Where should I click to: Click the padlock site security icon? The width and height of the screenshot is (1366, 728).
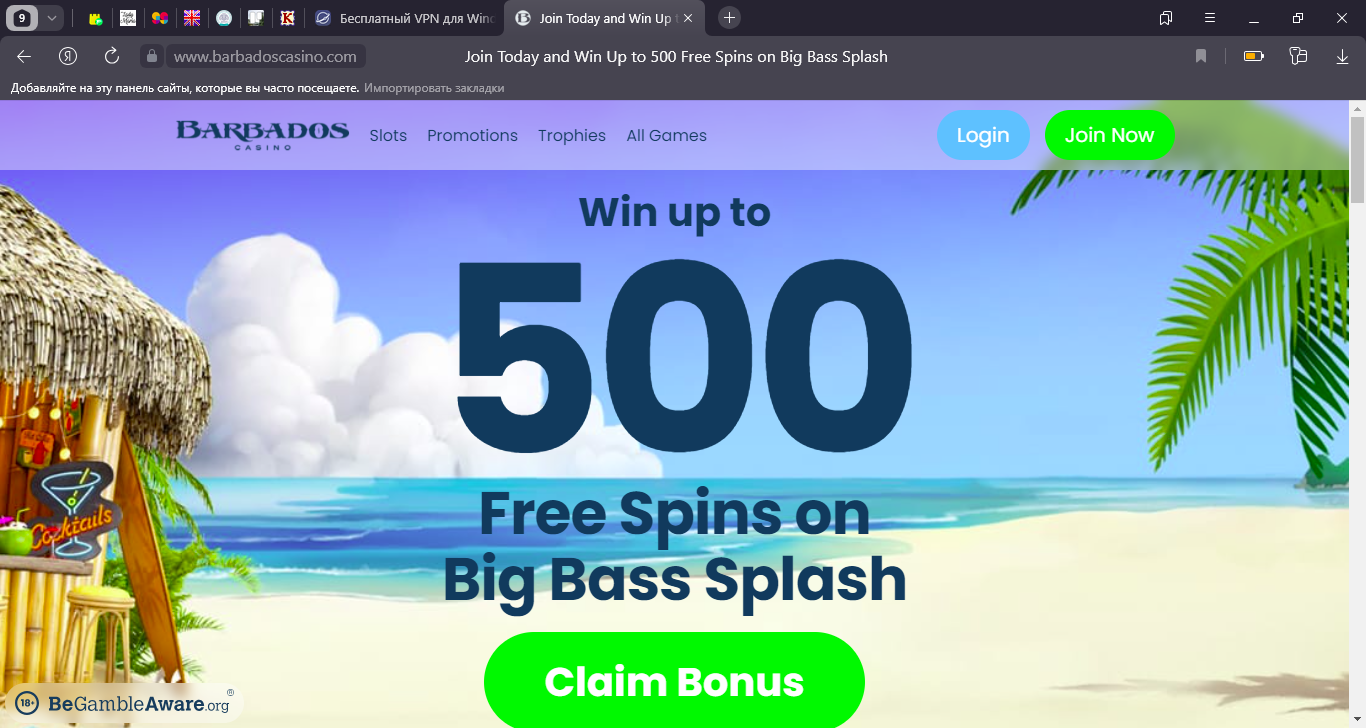click(x=151, y=57)
